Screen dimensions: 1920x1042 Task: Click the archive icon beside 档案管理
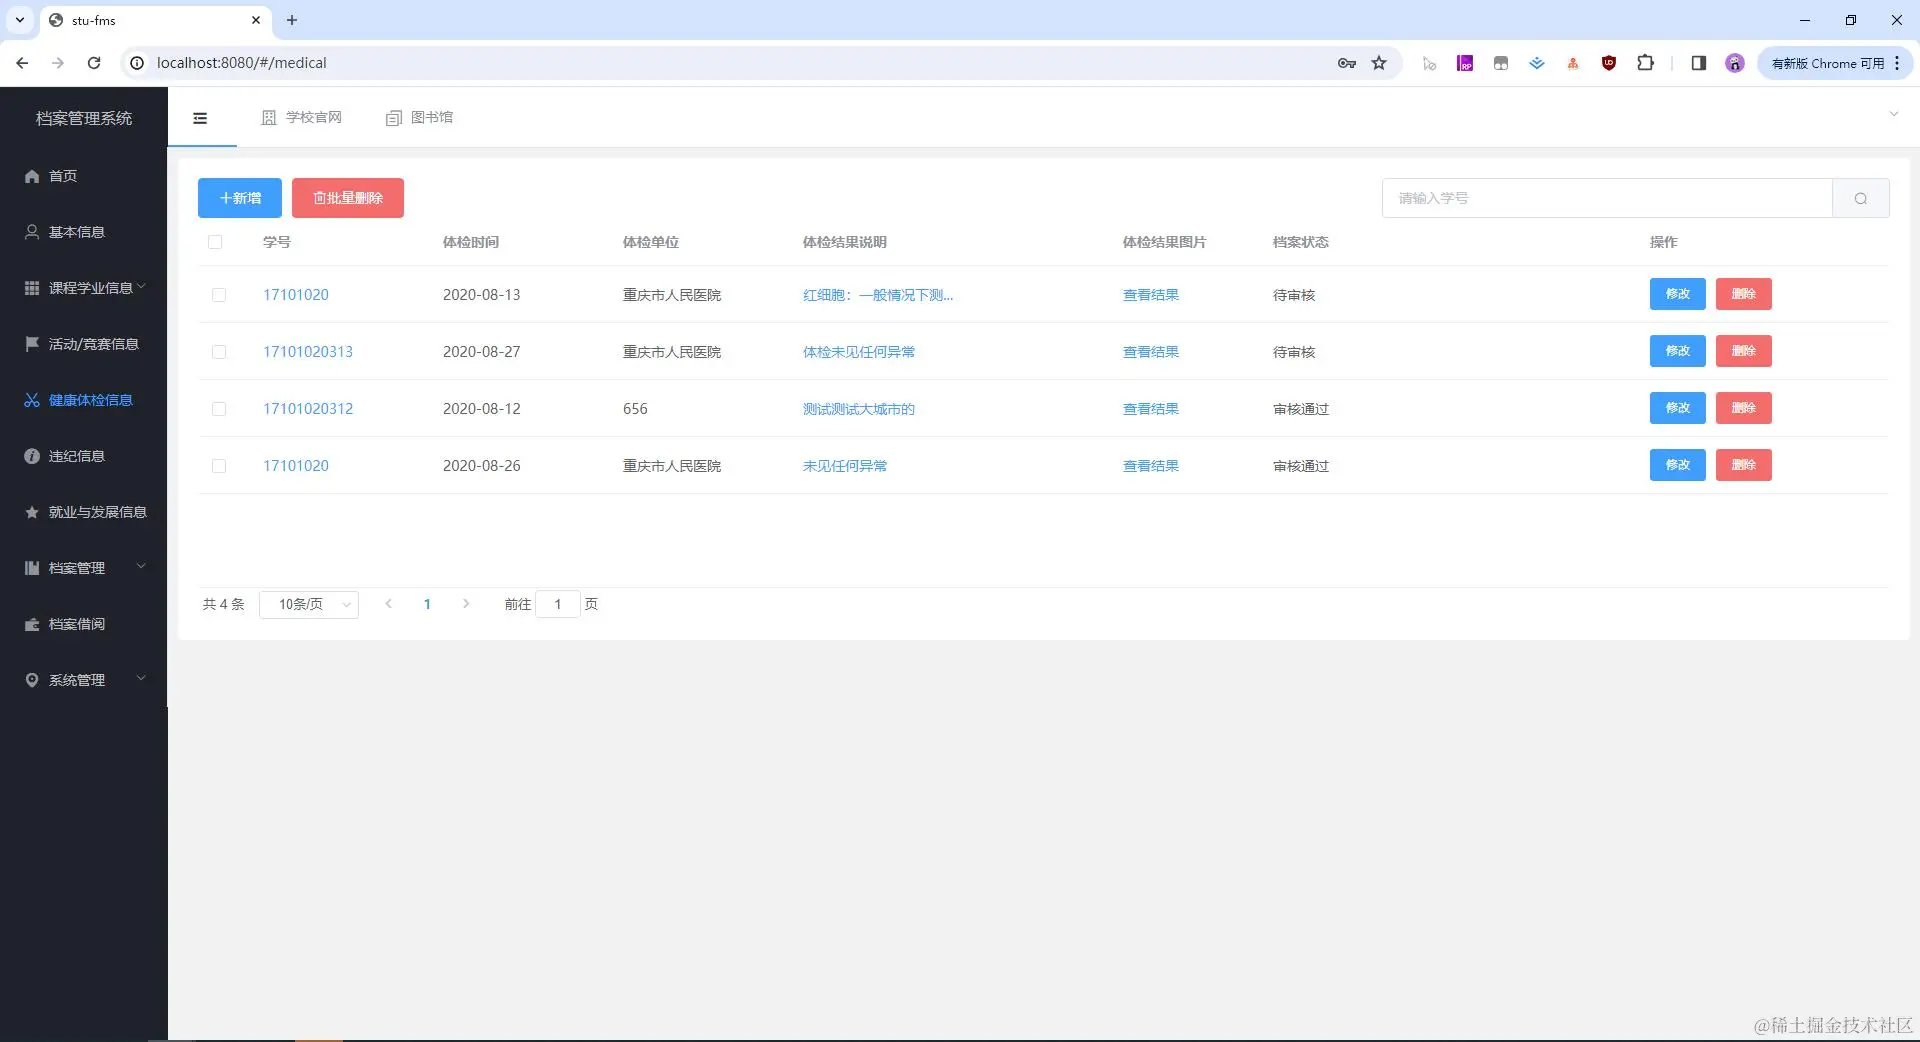tap(32, 568)
